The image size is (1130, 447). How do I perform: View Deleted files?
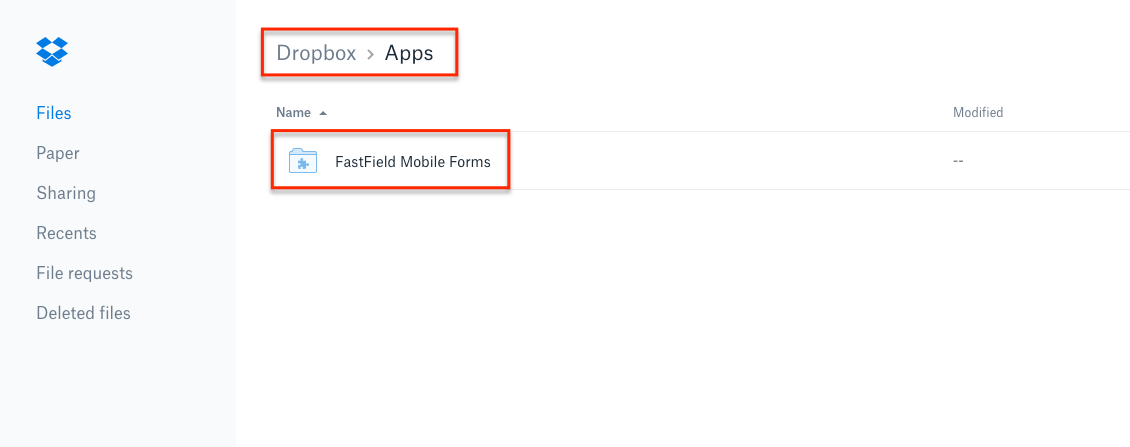(x=83, y=313)
